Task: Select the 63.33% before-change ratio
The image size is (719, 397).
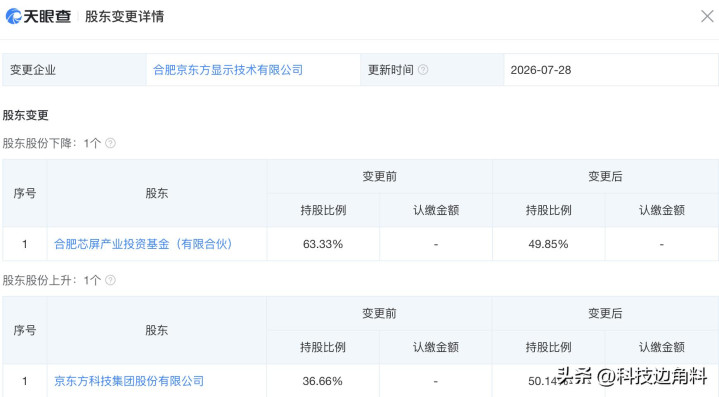Action: 323,244
